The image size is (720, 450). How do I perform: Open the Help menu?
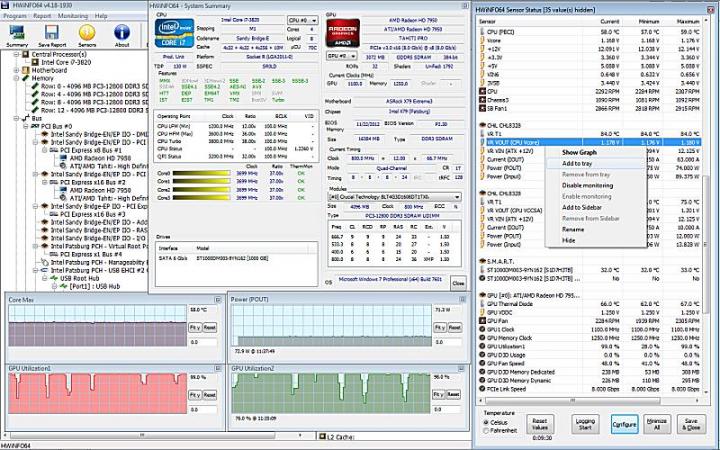(101, 16)
